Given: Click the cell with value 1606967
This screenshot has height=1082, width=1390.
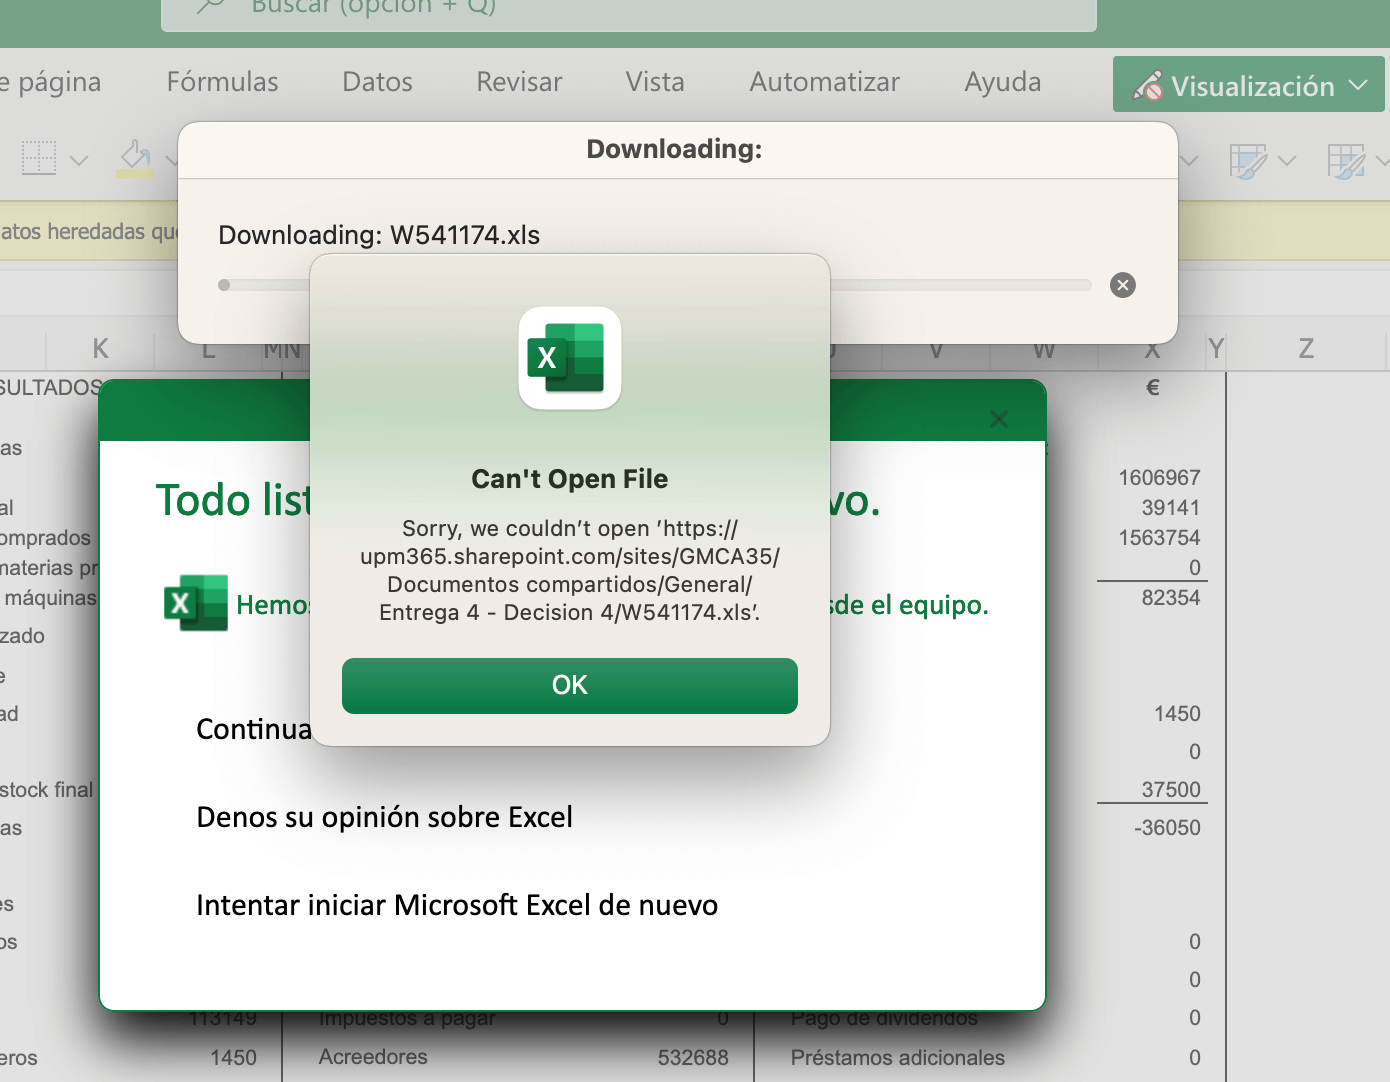Looking at the screenshot, I should point(1159,478).
